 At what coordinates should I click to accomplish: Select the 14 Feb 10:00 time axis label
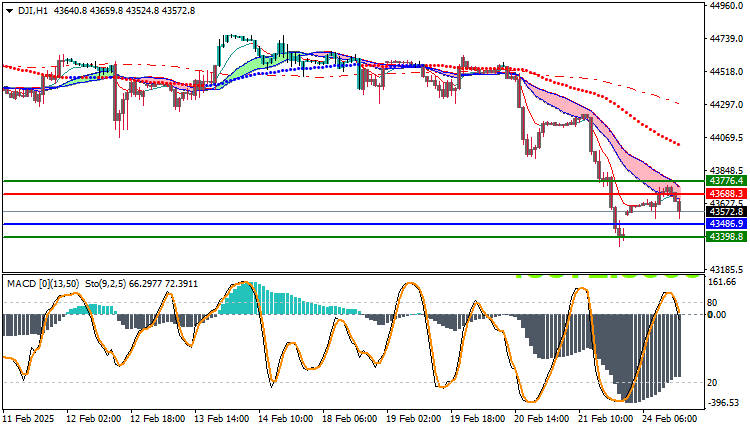tap(286, 419)
